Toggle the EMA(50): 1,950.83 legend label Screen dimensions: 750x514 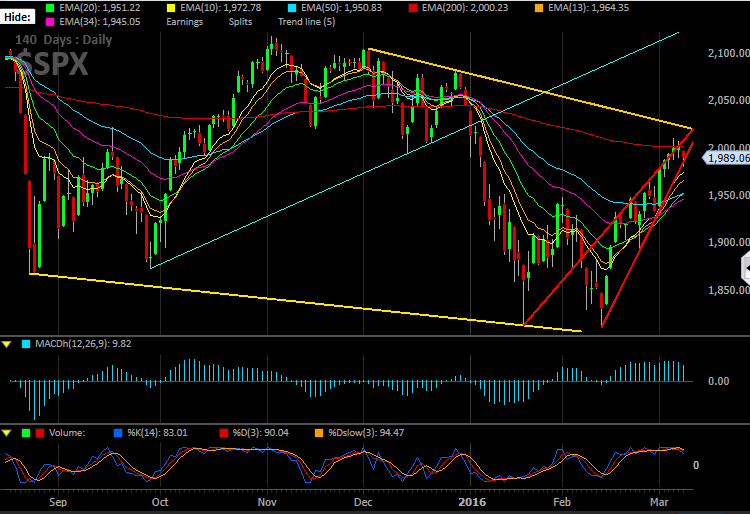click(x=342, y=8)
